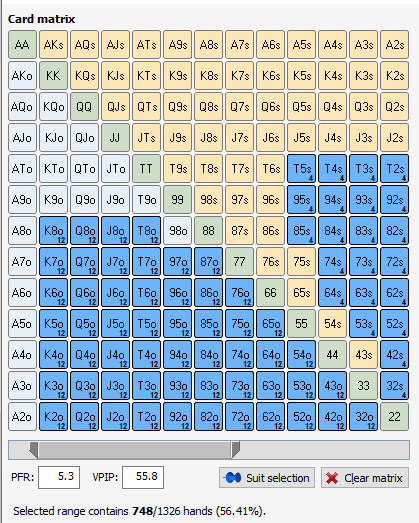
Task: Toggle the 96s cell
Action: tap(271, 200)
